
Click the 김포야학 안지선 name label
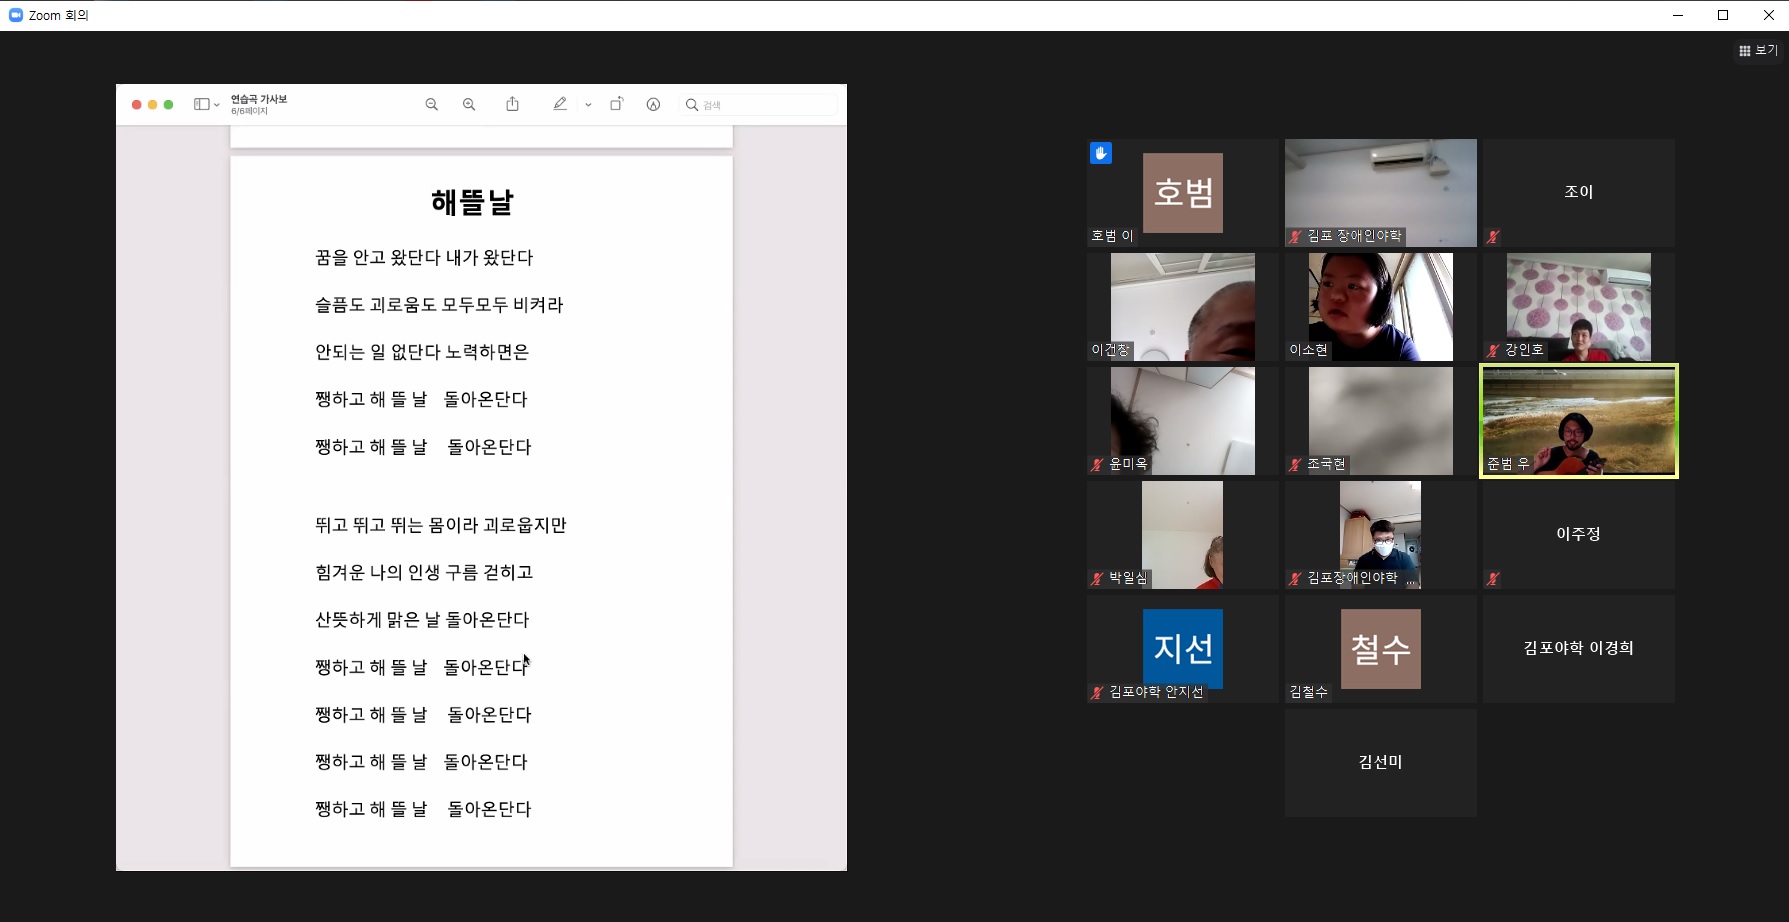1156,692
